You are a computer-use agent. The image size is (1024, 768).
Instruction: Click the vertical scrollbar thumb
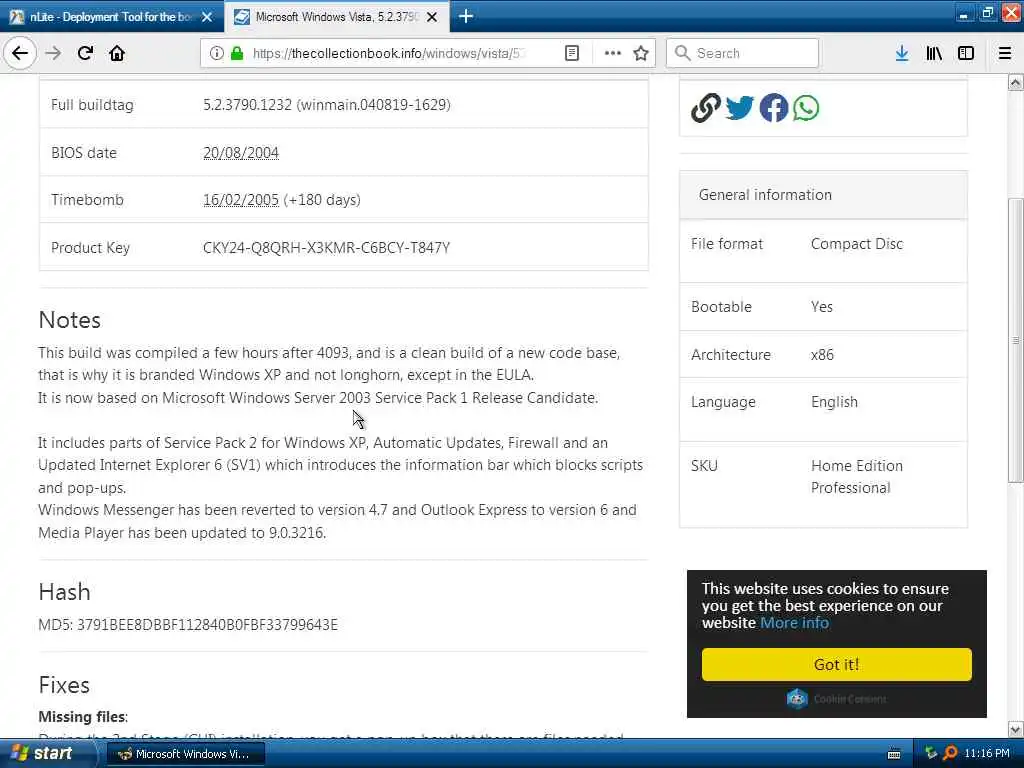point(1015,340)
